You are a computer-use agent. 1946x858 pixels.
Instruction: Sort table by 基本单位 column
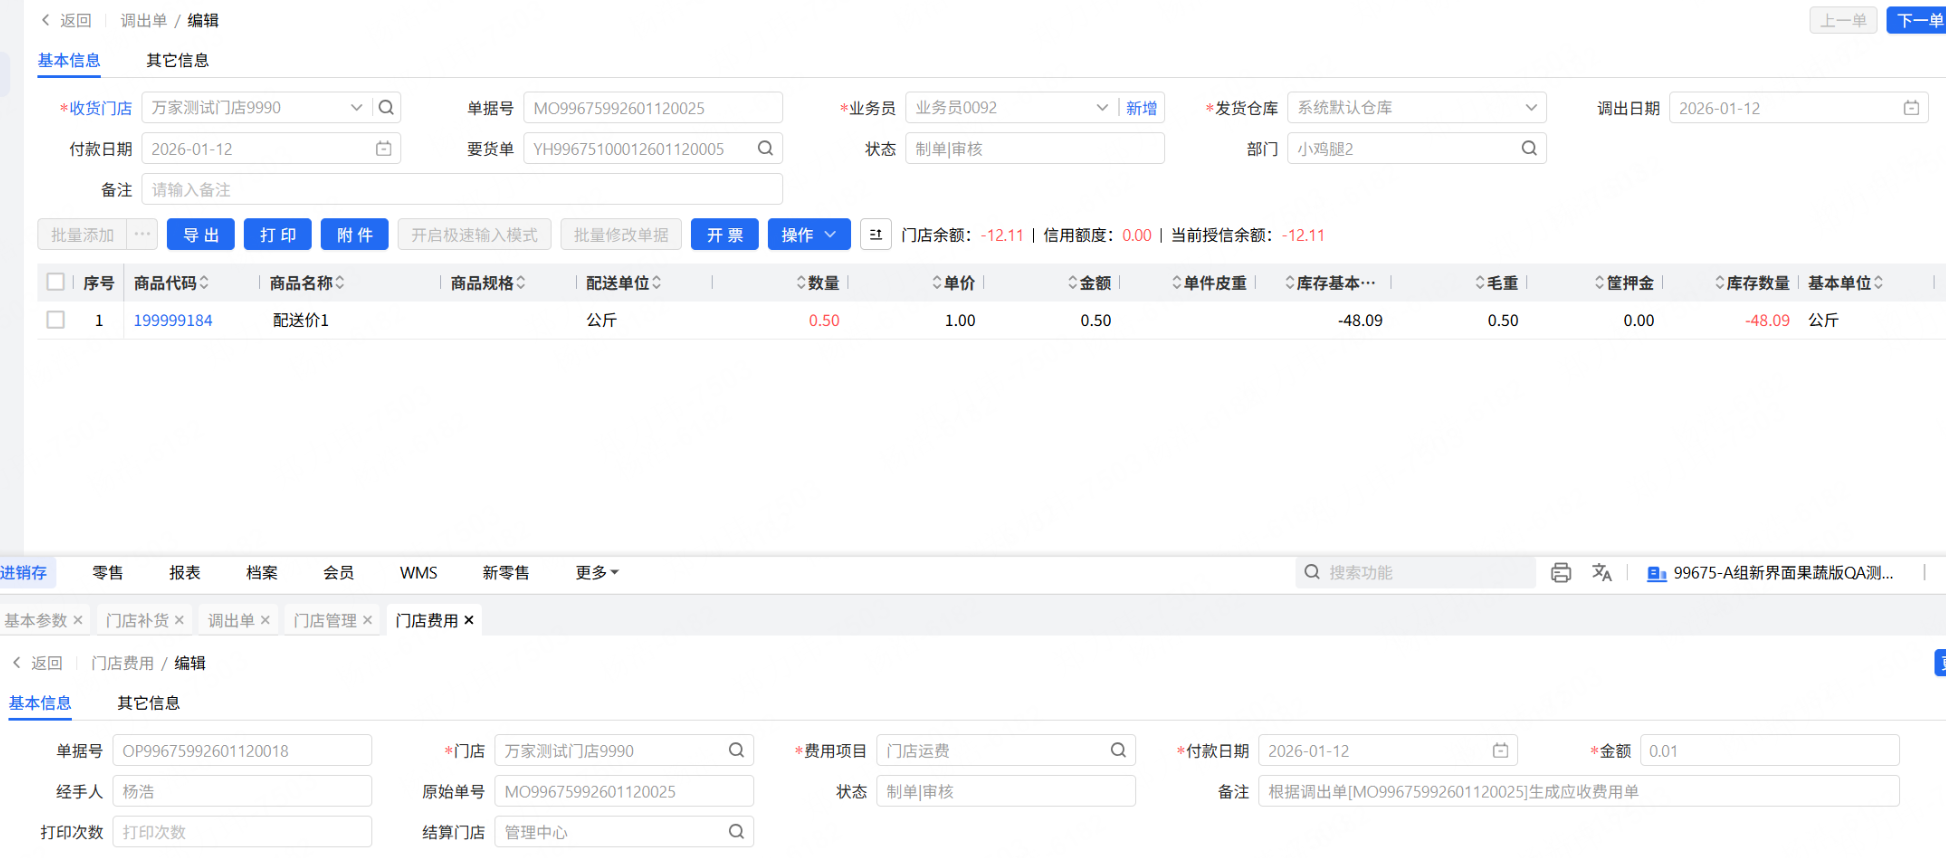[x=1879, y=283]
